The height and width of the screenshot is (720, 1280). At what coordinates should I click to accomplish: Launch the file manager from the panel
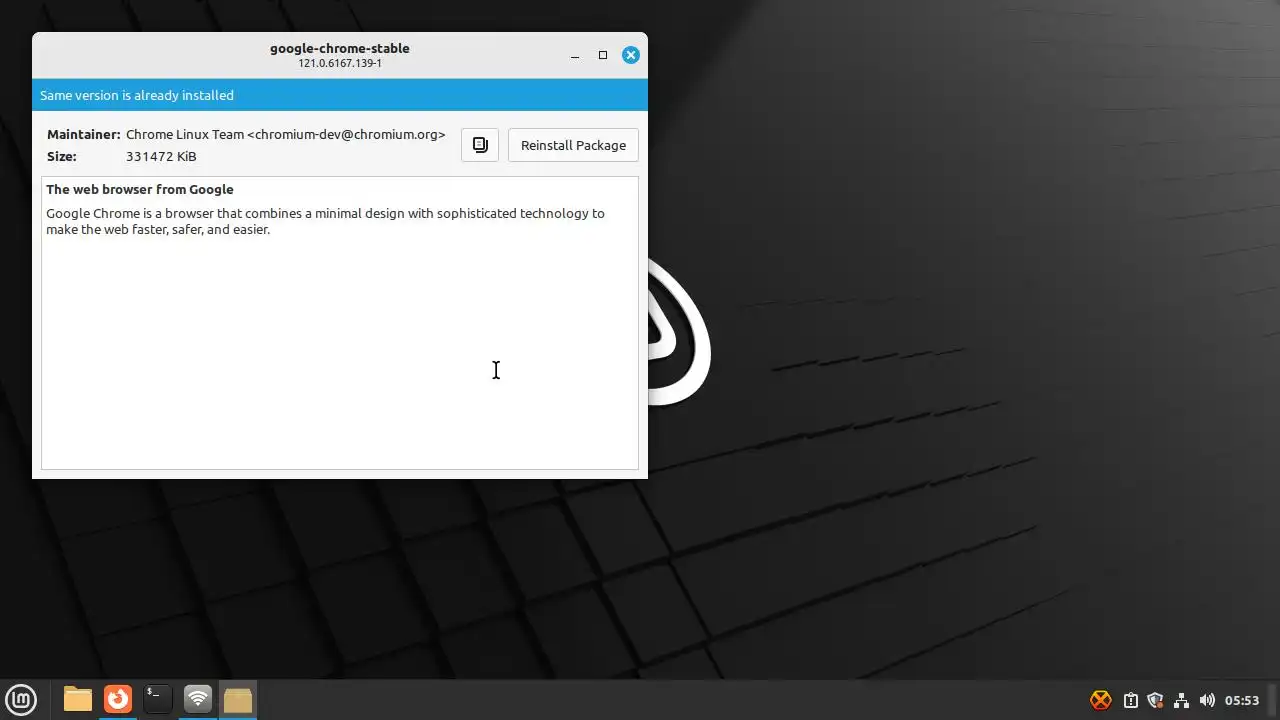(78, 699)
